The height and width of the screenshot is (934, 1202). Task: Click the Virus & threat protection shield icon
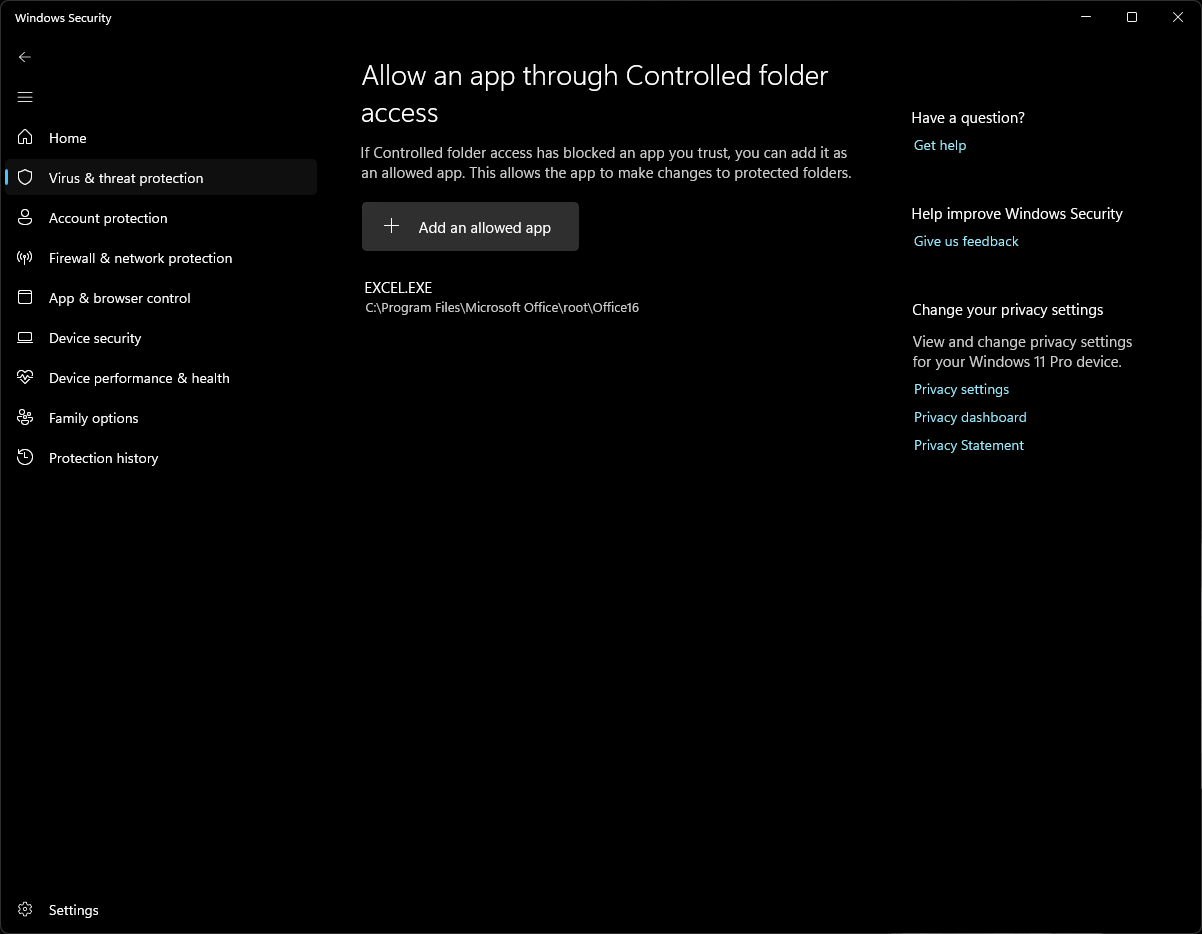tap(26, 178)
